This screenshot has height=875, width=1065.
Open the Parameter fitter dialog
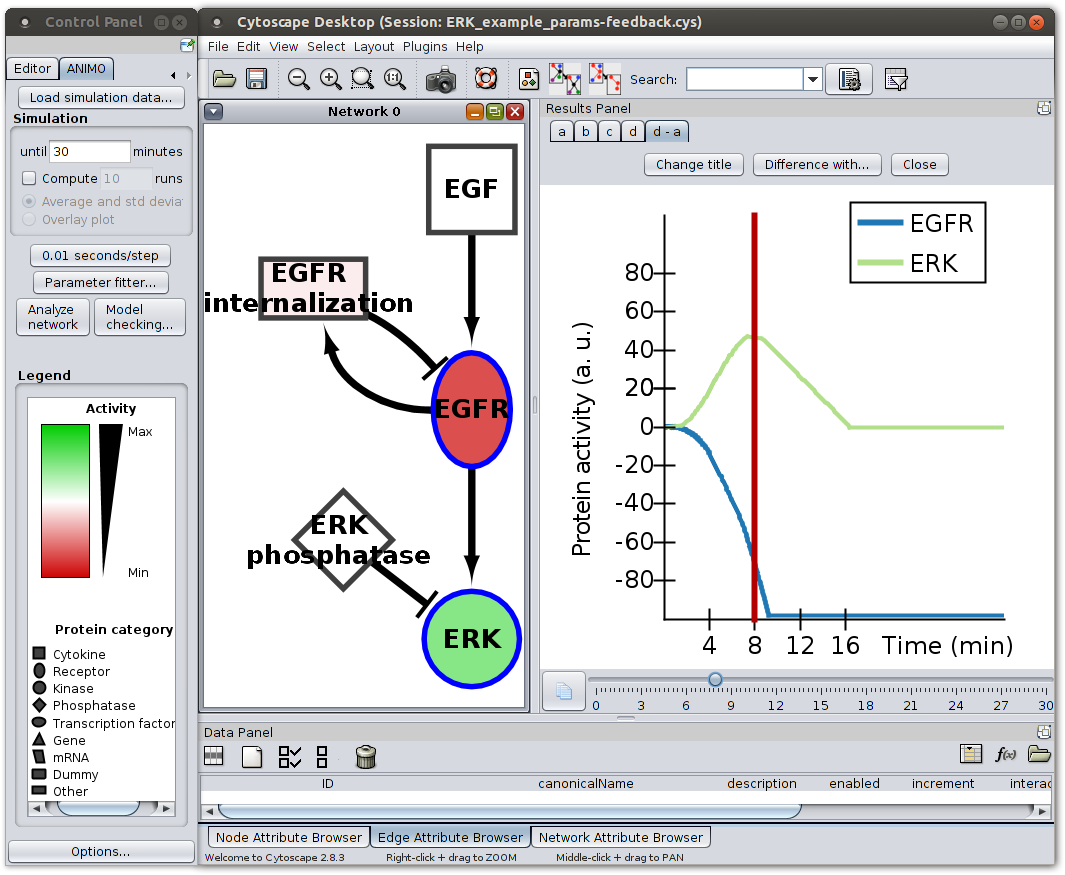pyautogui.click(x=101, y=282)
